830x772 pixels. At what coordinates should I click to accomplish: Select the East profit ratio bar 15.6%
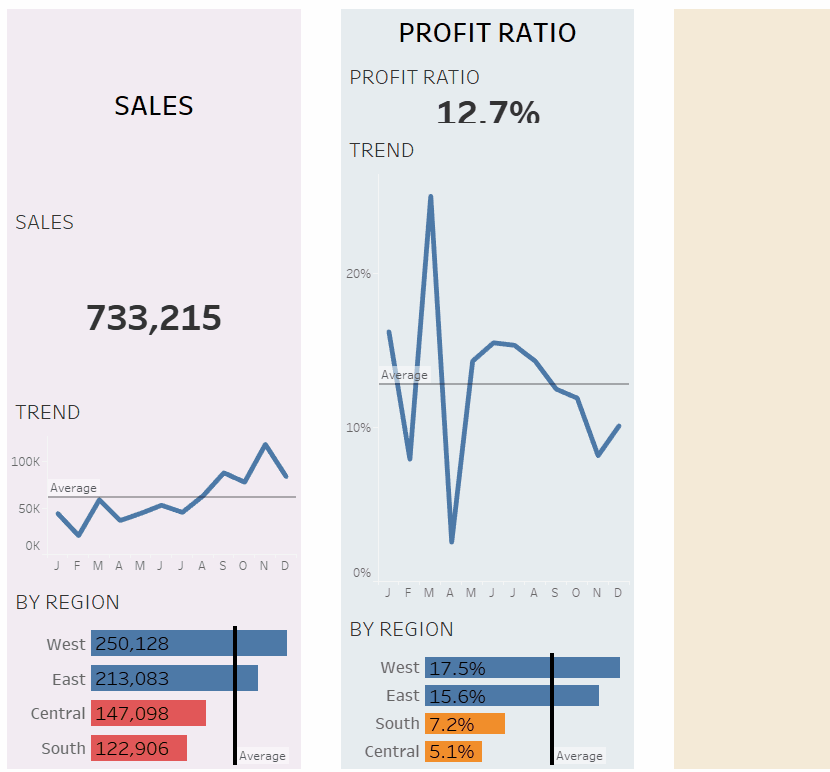click(x=511, y=696)
